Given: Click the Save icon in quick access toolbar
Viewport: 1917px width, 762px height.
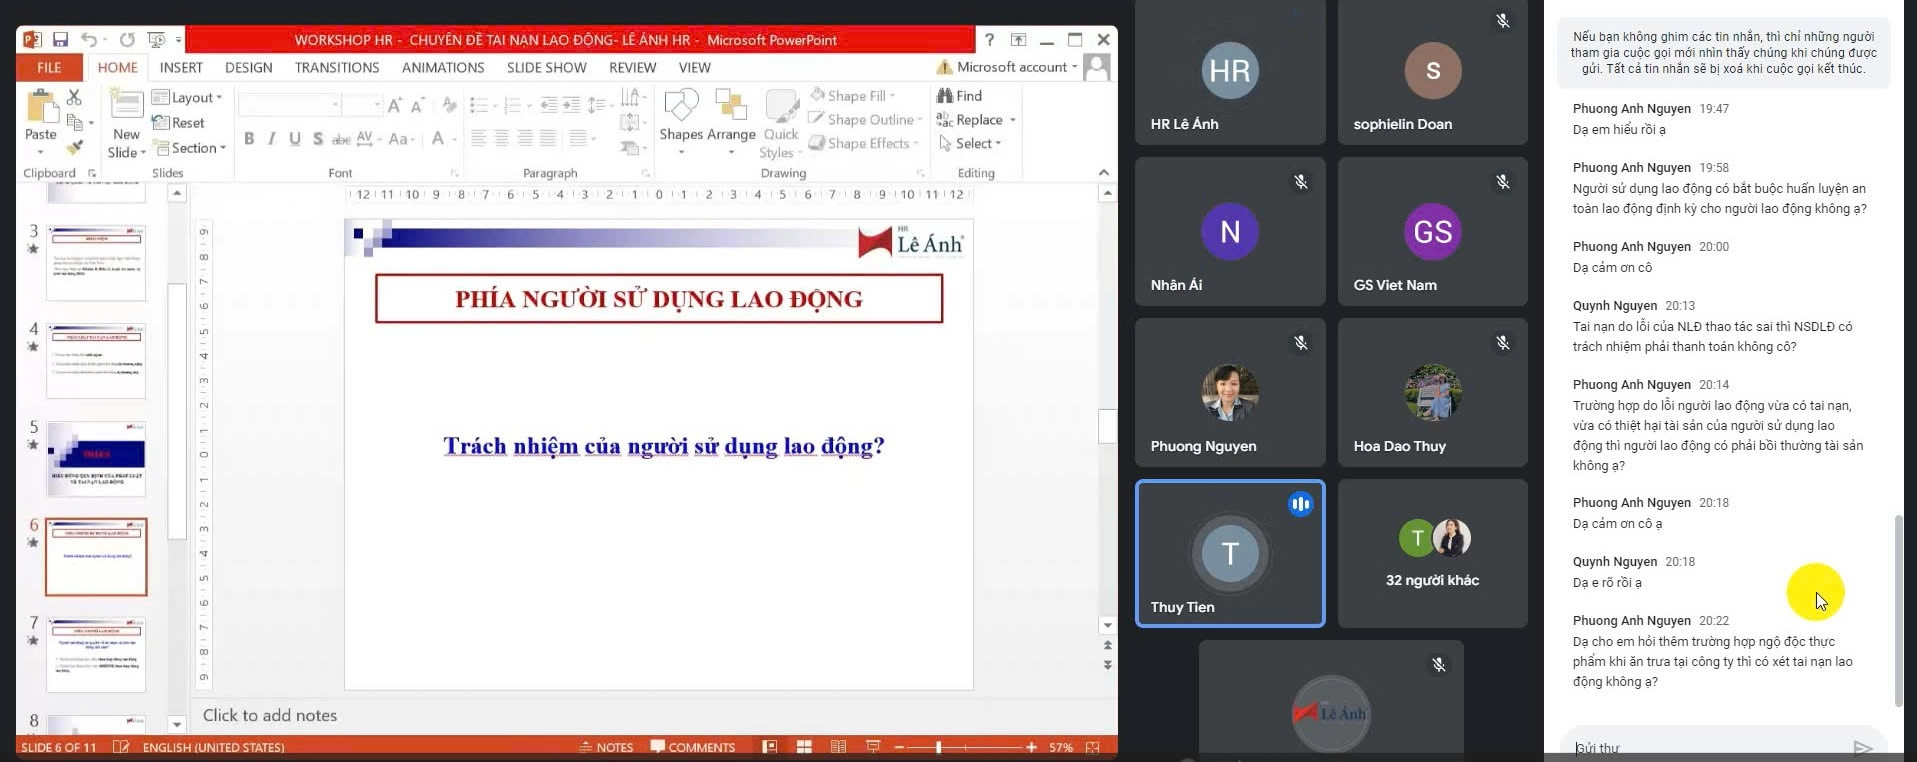Looking at the screenshot, I should [60, 40].
